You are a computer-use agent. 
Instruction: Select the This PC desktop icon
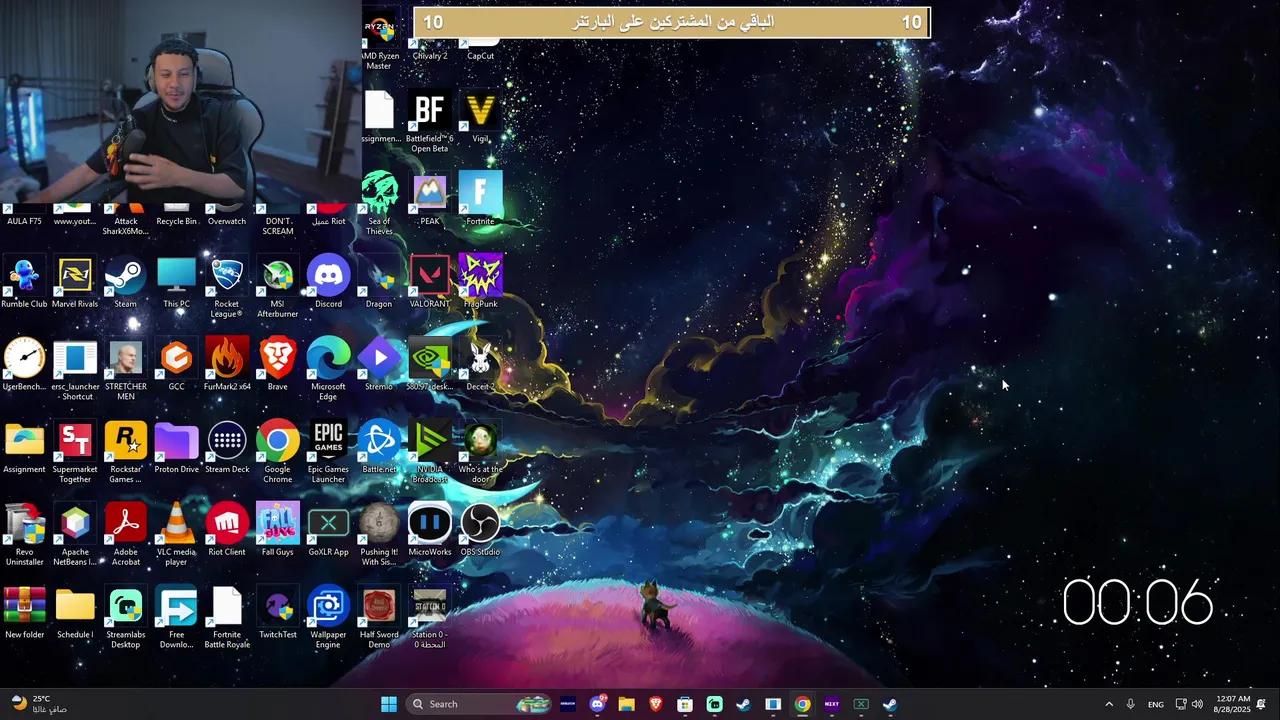click(x=176, y=282)
